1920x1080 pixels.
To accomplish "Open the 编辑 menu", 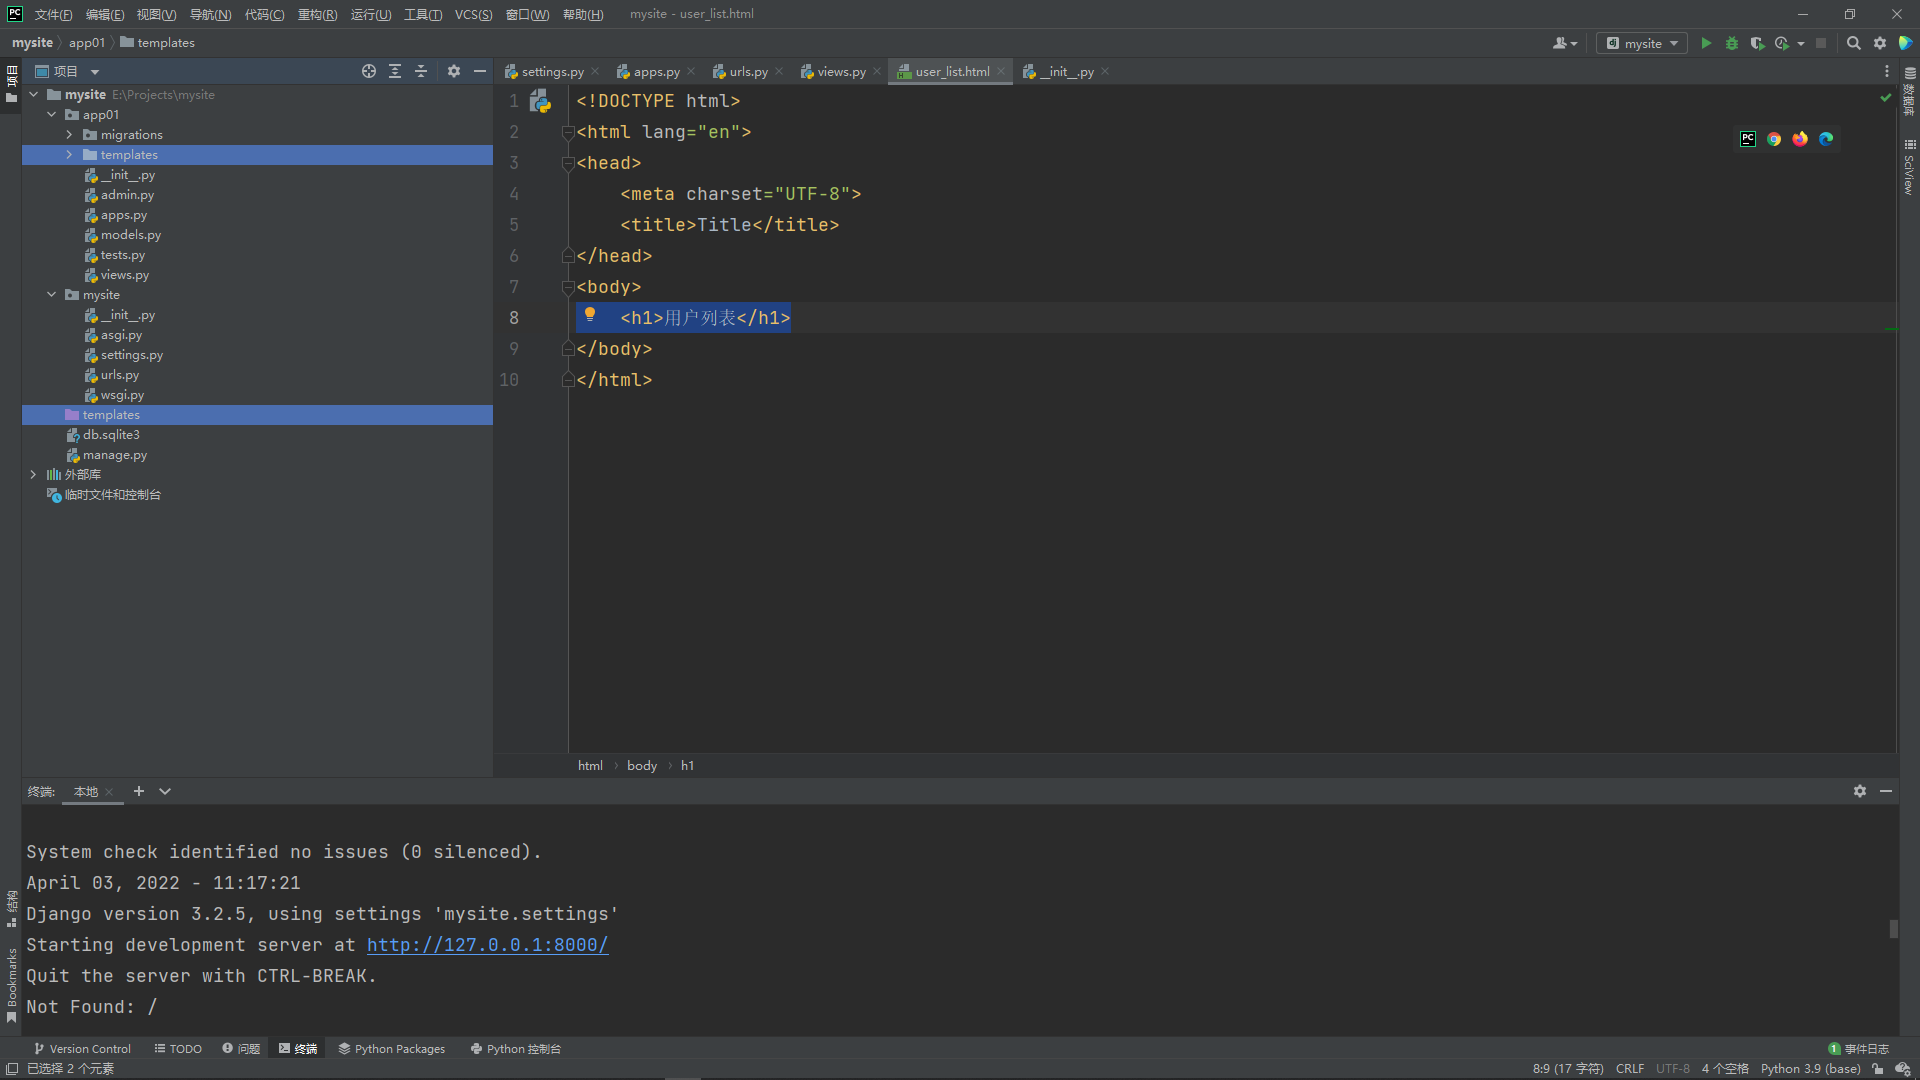I will pyautogui.click(x=105, y=14).
